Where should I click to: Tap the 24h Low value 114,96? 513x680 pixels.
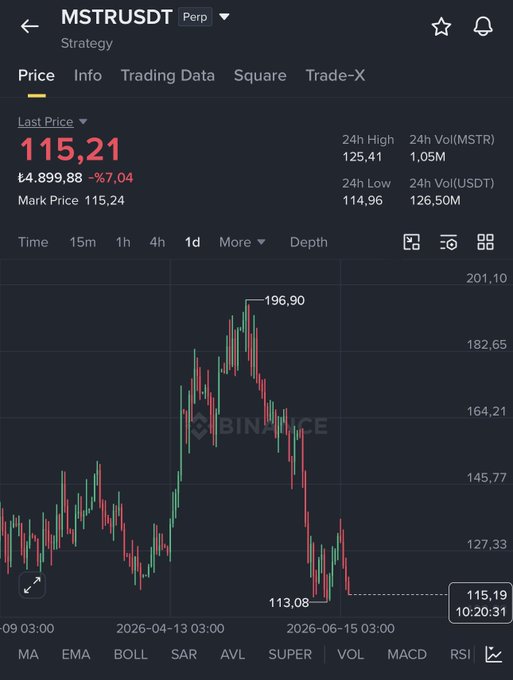(363, 200)
